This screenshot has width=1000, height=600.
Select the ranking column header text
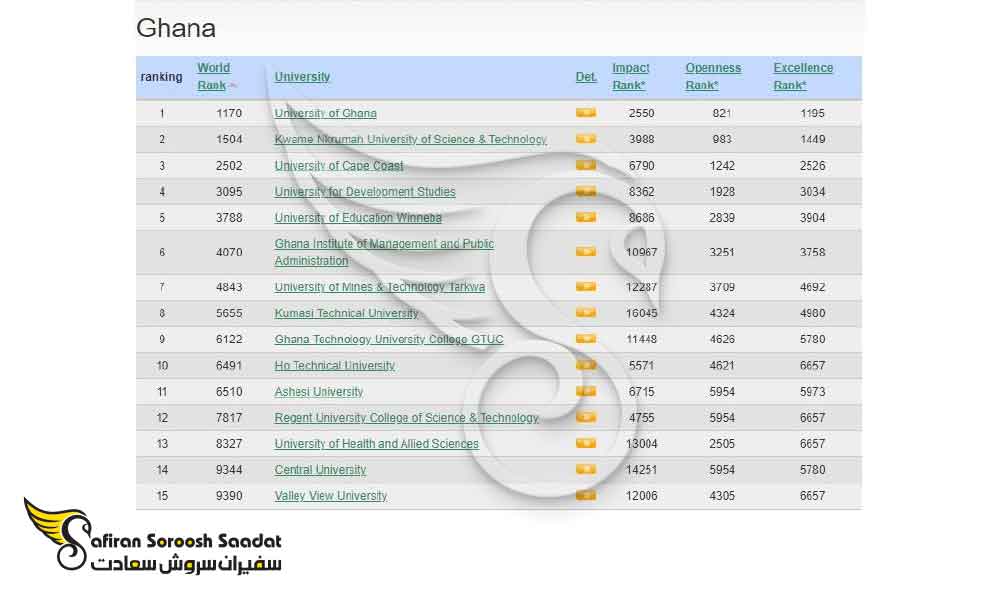[x=161, y=77]
